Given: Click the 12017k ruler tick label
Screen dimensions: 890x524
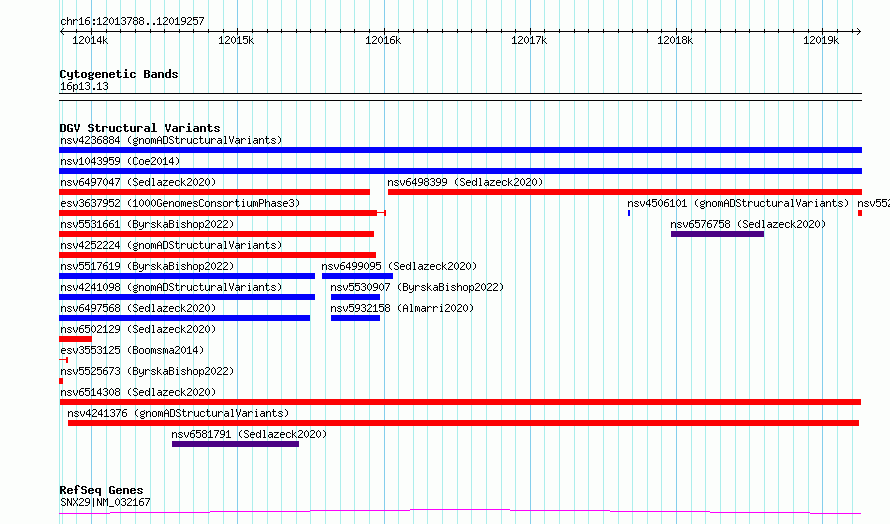Looking at the screenshot, I should 529,40.
